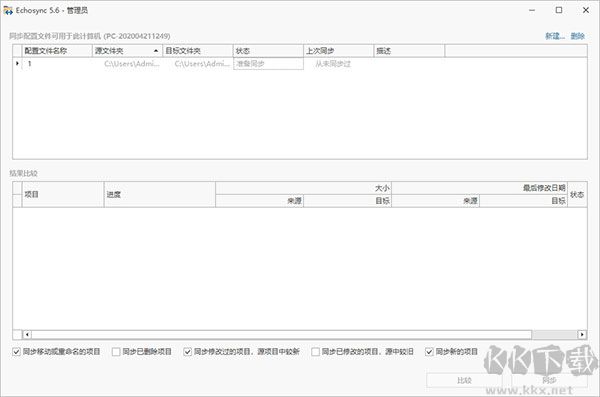Click the scroll right arrow of horizontal scrollbar
600x397 pixels.
click(582, 335)
